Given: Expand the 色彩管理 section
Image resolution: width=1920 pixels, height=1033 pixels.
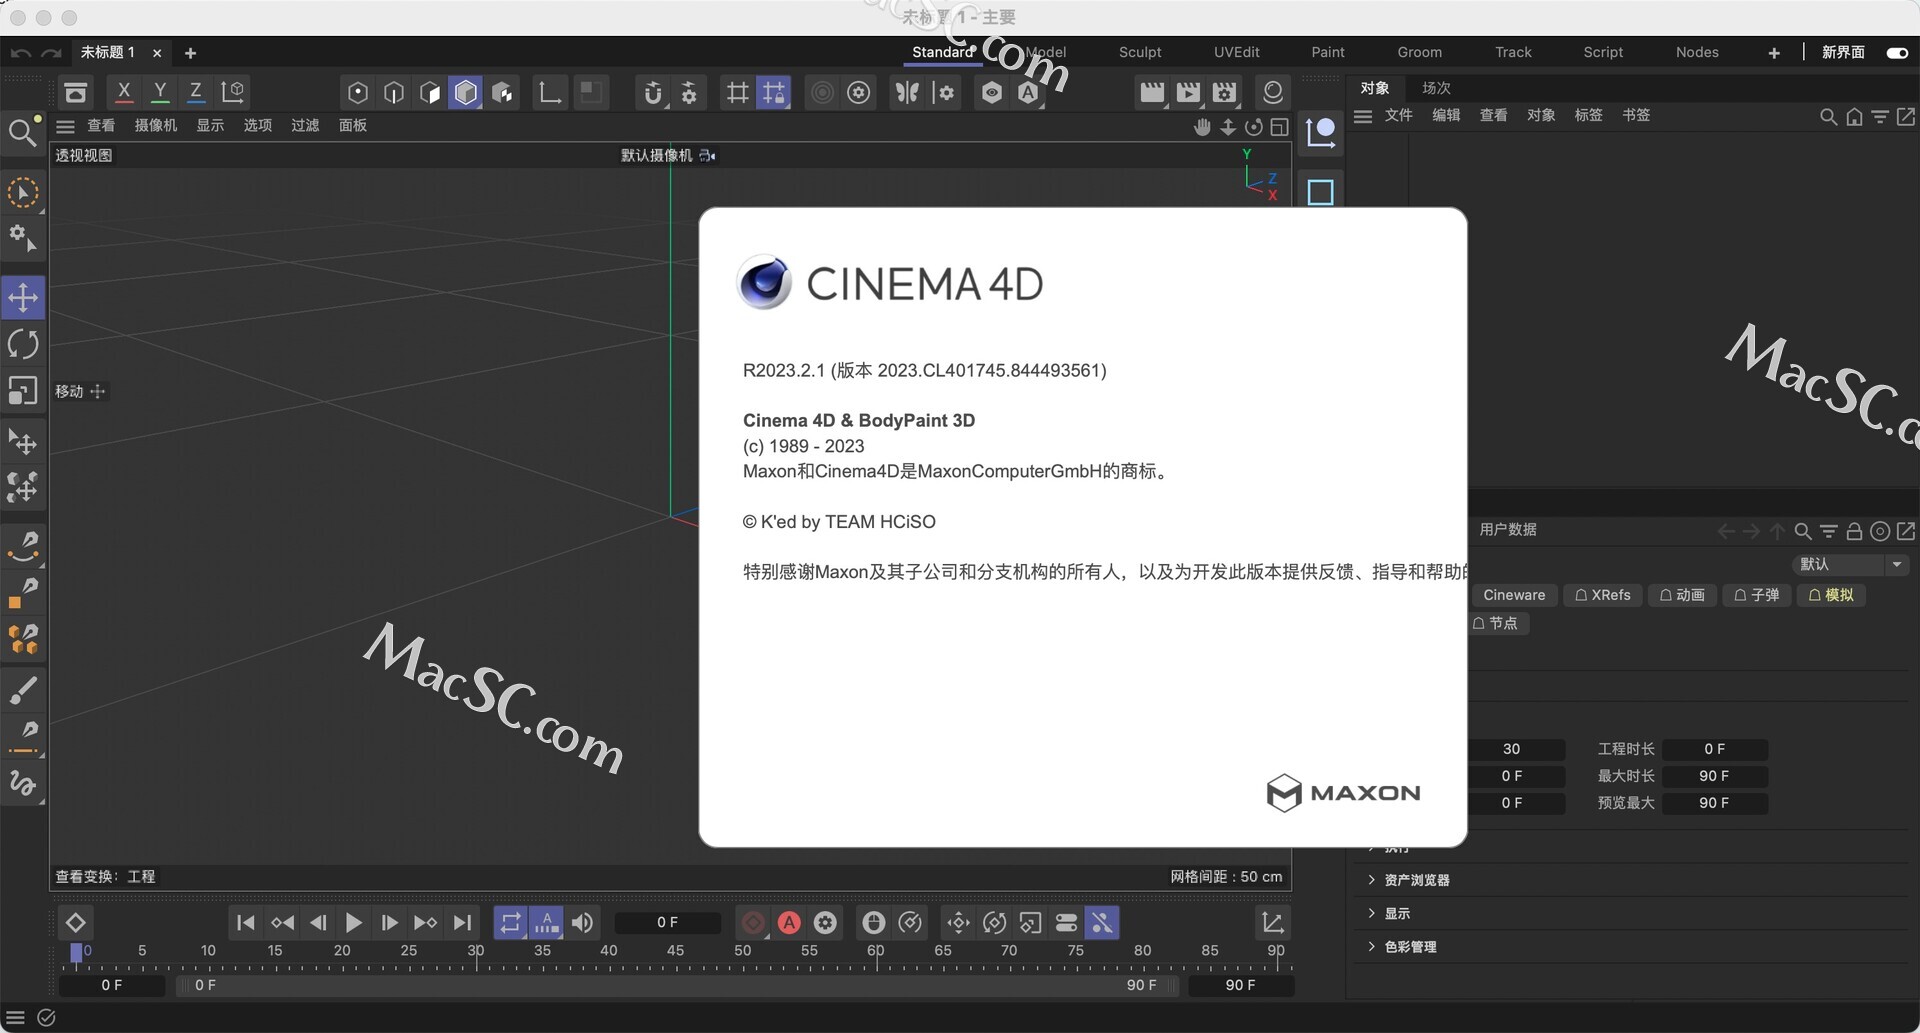Looking at the screenshot, I should coord(1409,947).
